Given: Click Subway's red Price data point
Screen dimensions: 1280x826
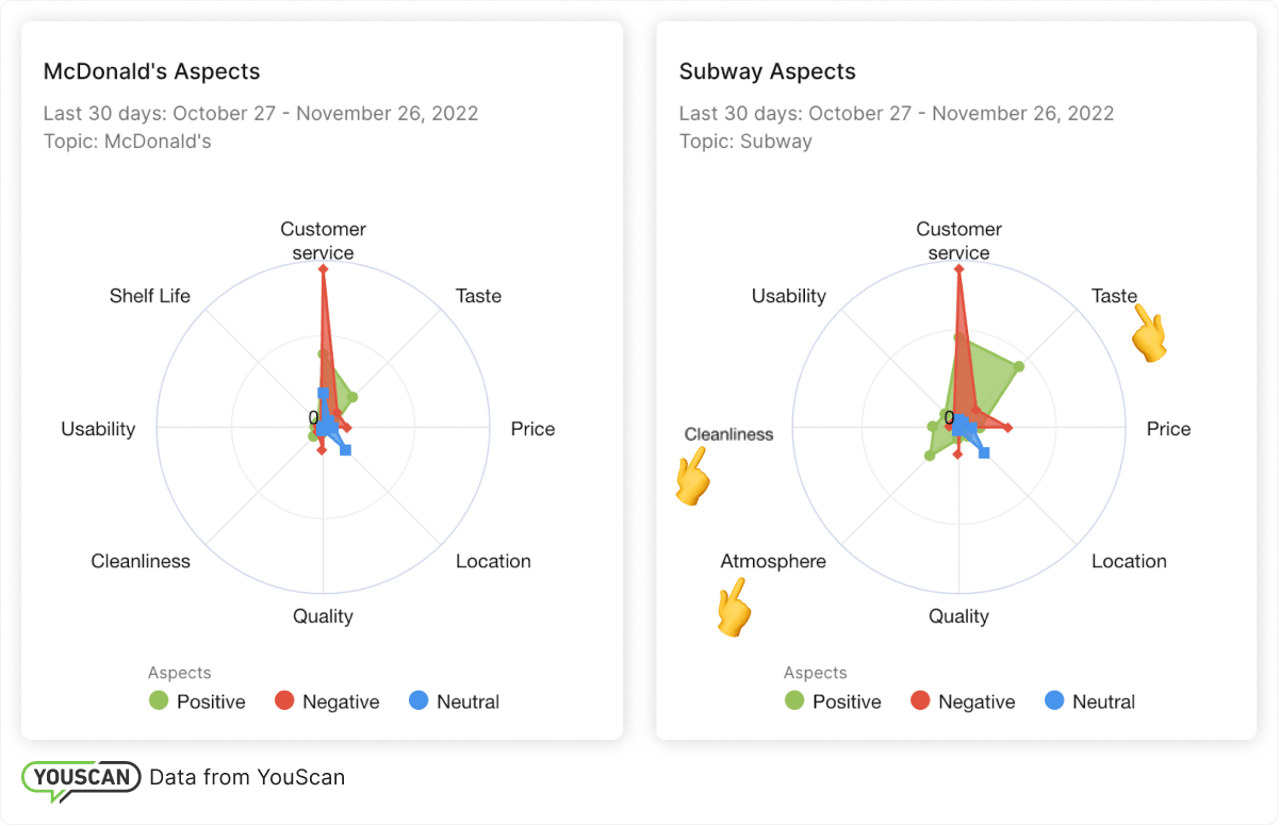Looking at the screenshot, I should pos(1008,428).
